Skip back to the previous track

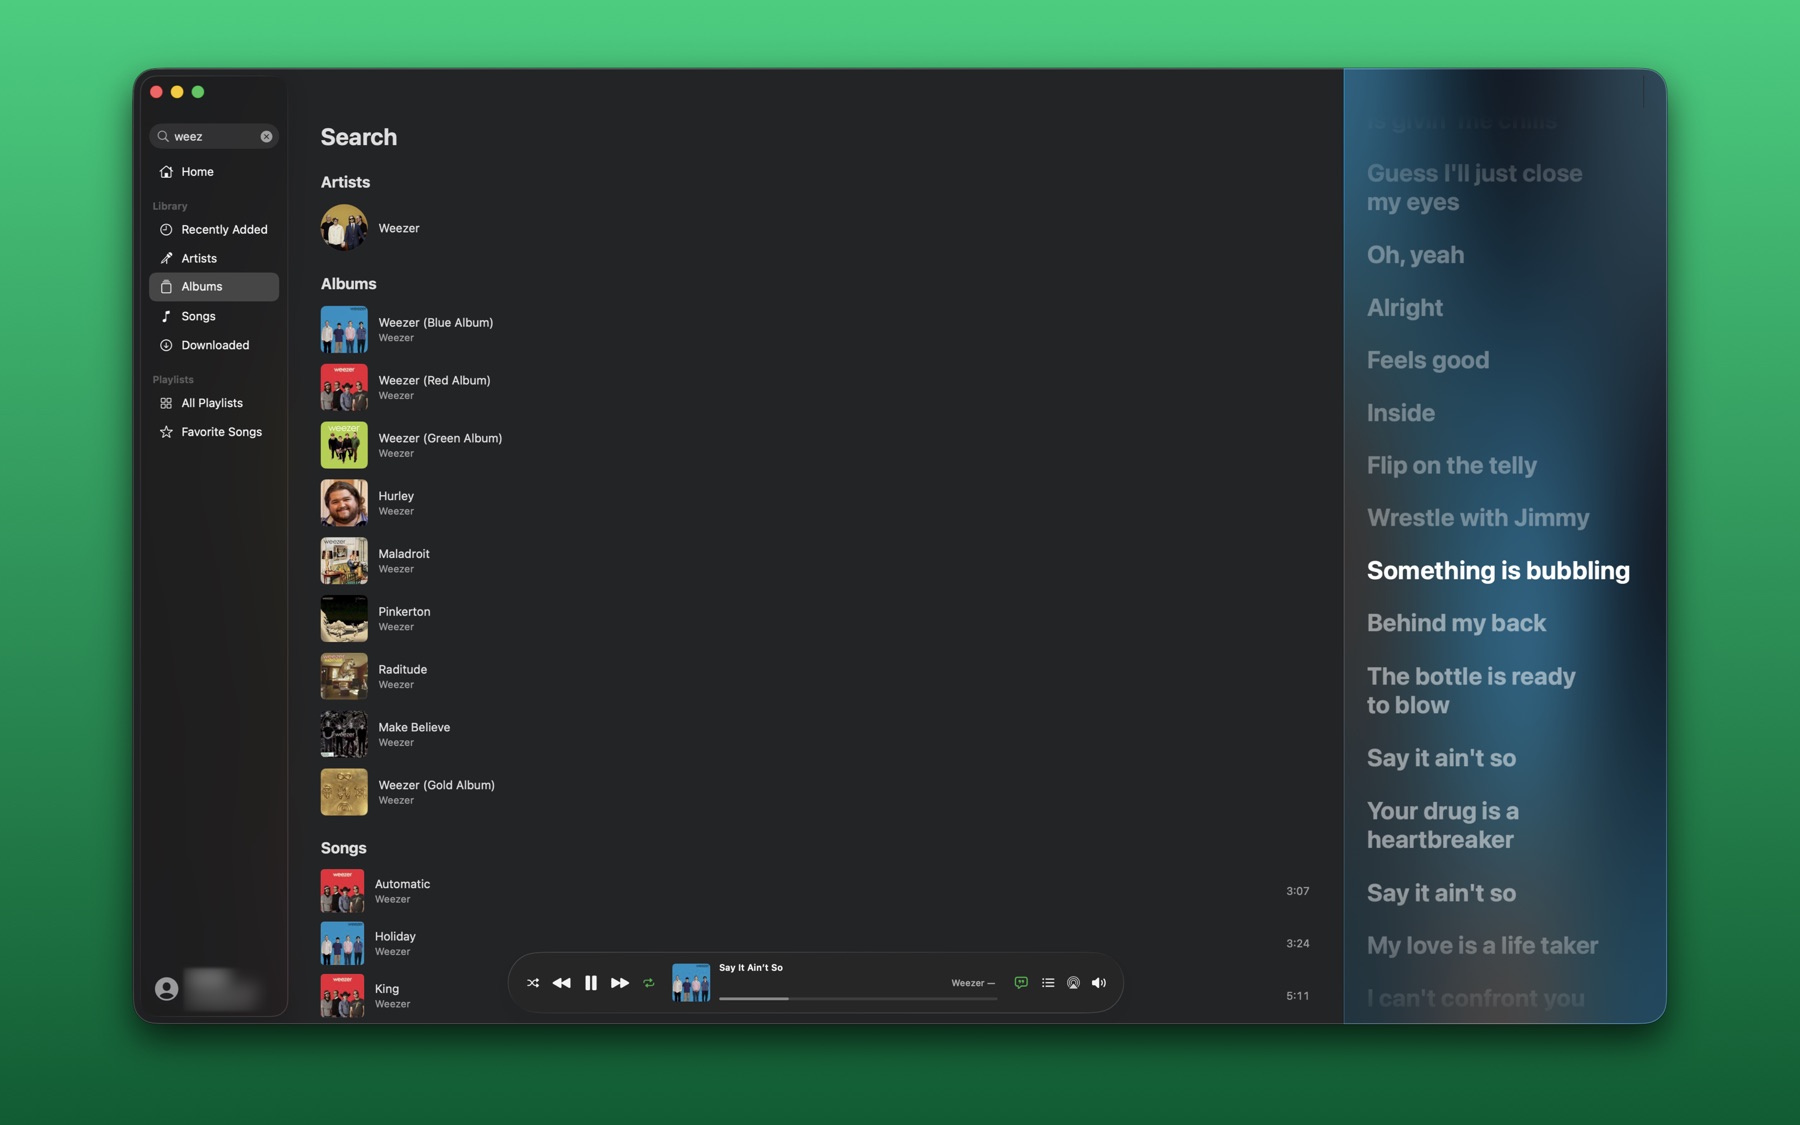point(561,983)
